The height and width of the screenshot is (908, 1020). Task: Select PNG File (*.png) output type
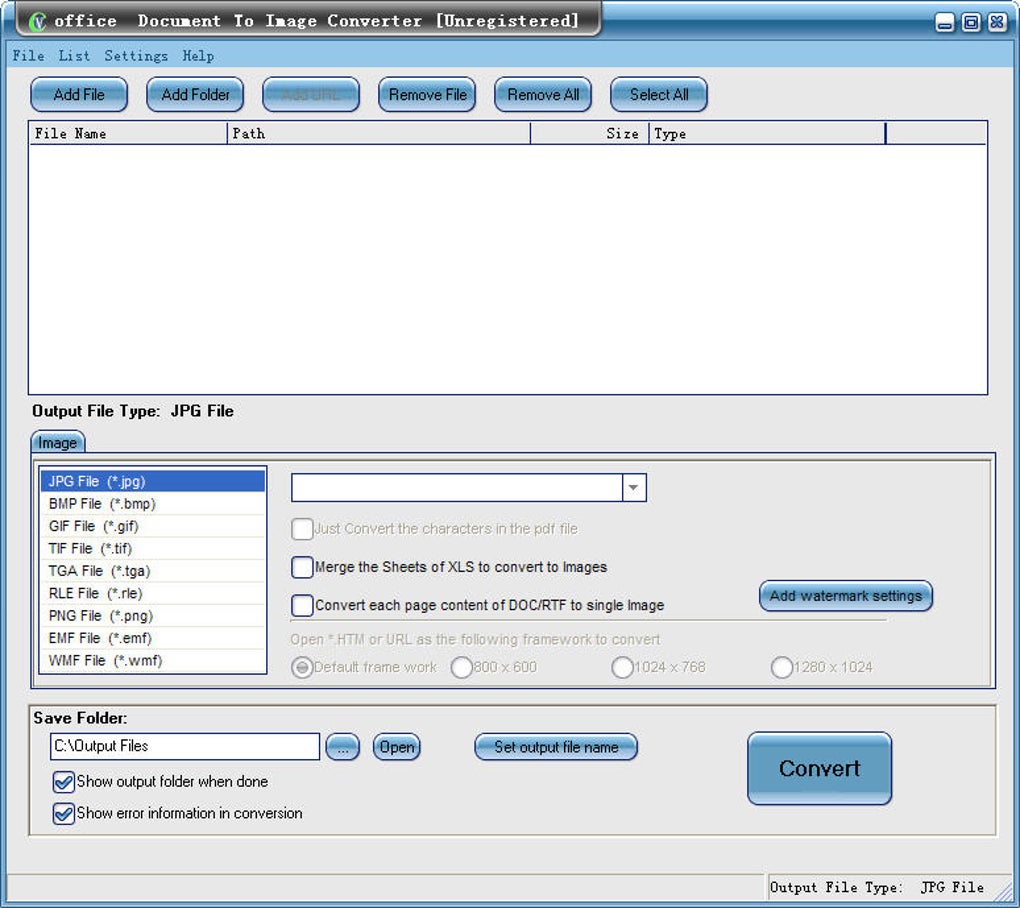(102, 616)
